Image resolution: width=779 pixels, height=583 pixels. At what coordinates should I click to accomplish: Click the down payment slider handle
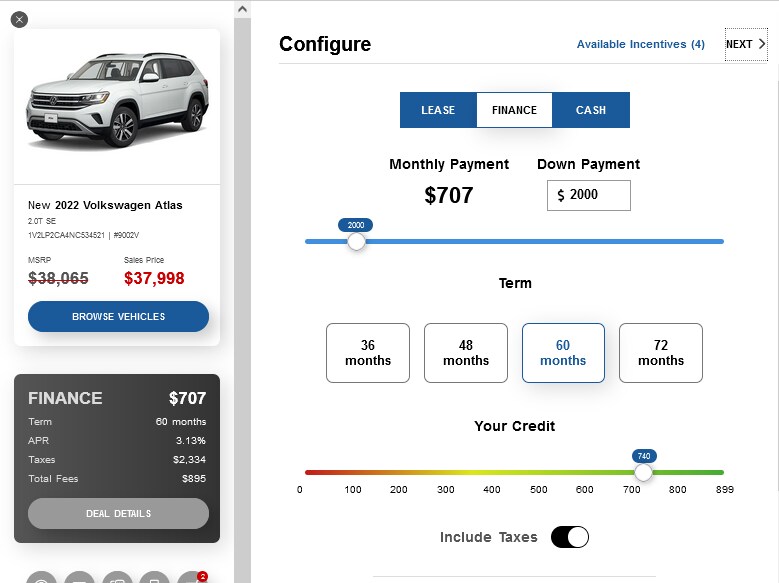point(356,242)
